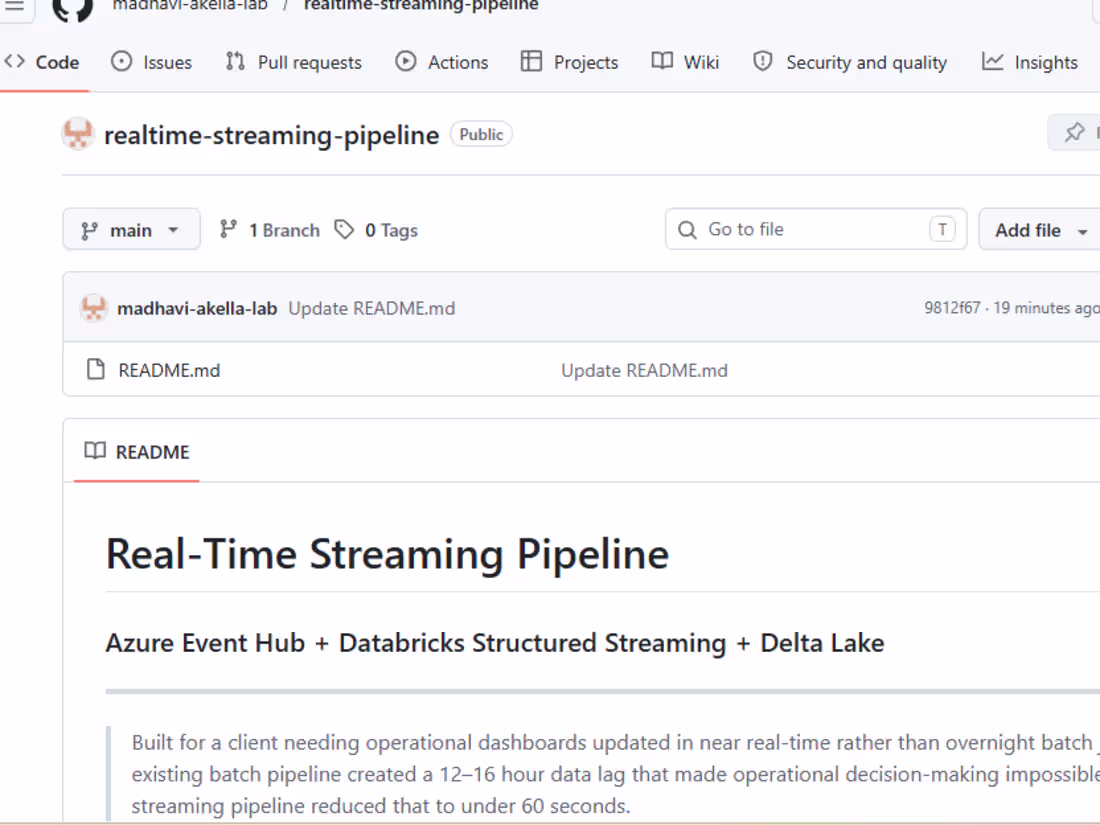
Task: Click the Wiki book icon
Action: click(662, 61)
